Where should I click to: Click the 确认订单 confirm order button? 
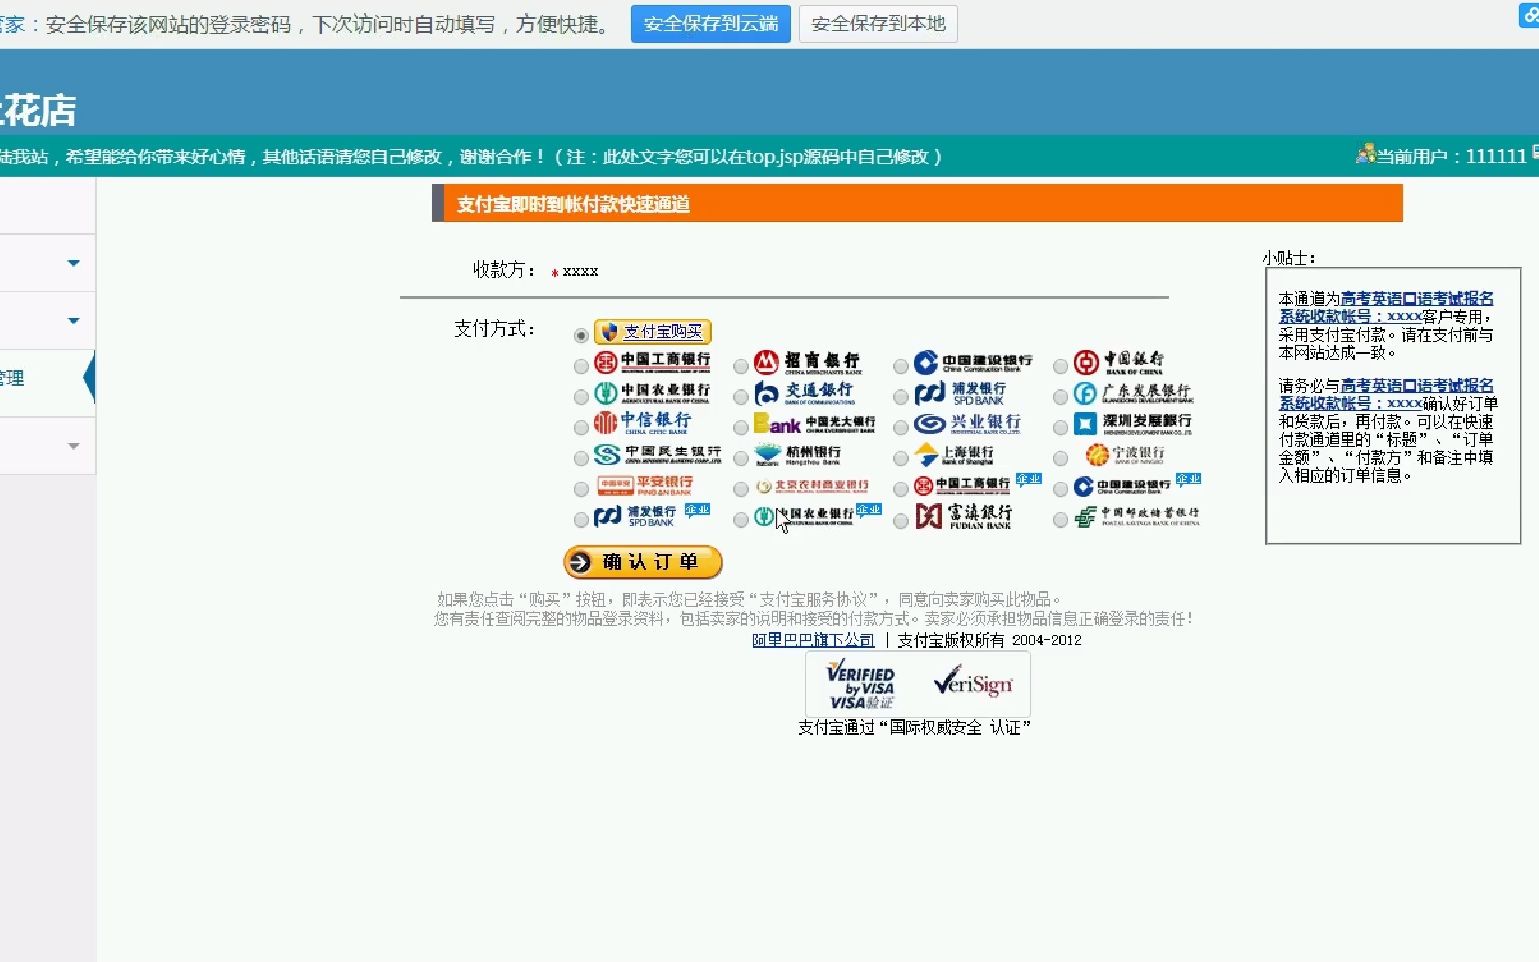point(643,562)
